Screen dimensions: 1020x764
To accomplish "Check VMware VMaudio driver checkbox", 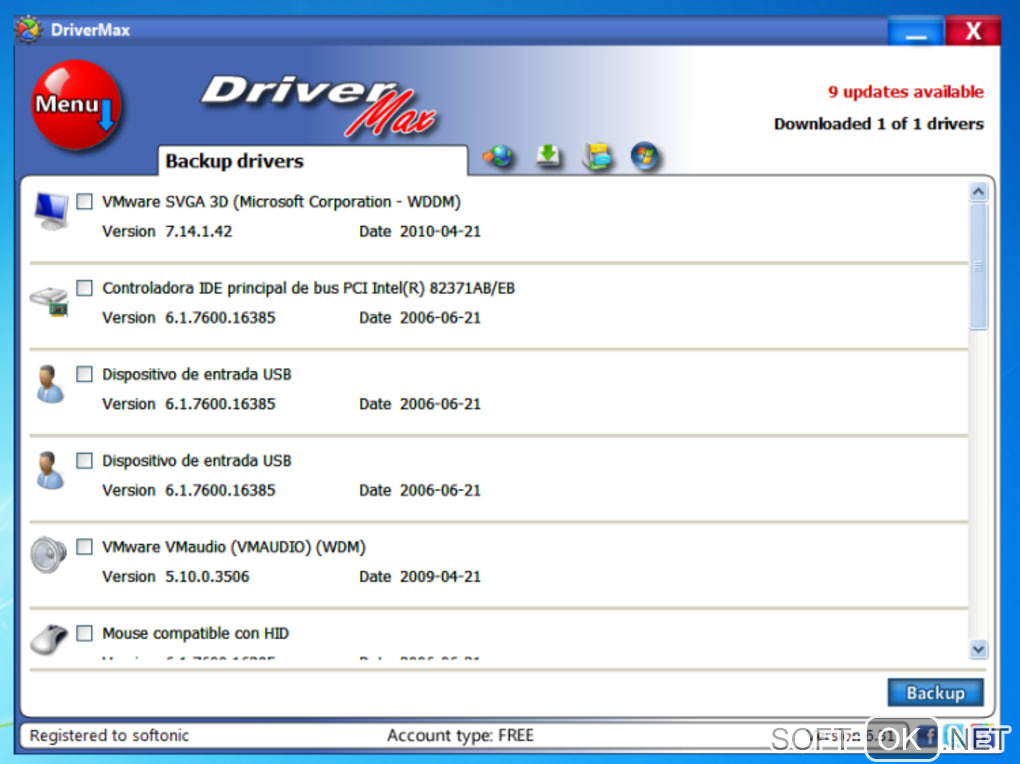I will pyautogui.click(x=85, y=547).
